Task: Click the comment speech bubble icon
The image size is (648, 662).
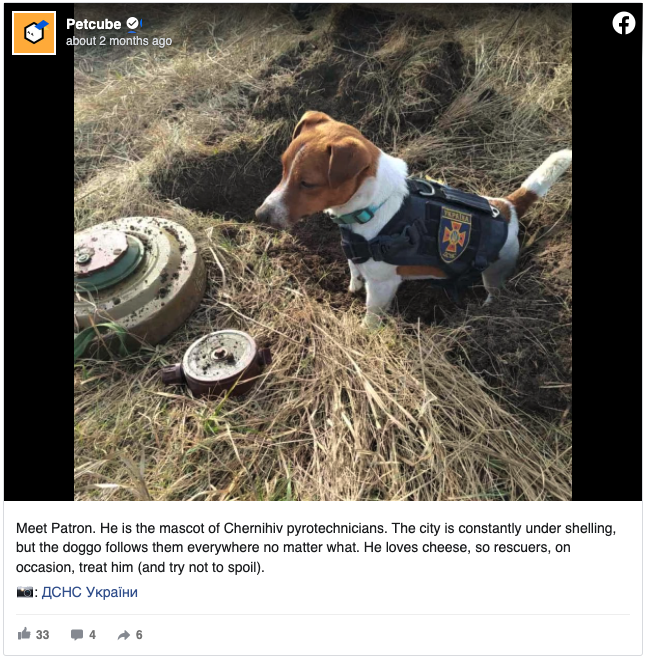Action: tap(77, 635)
